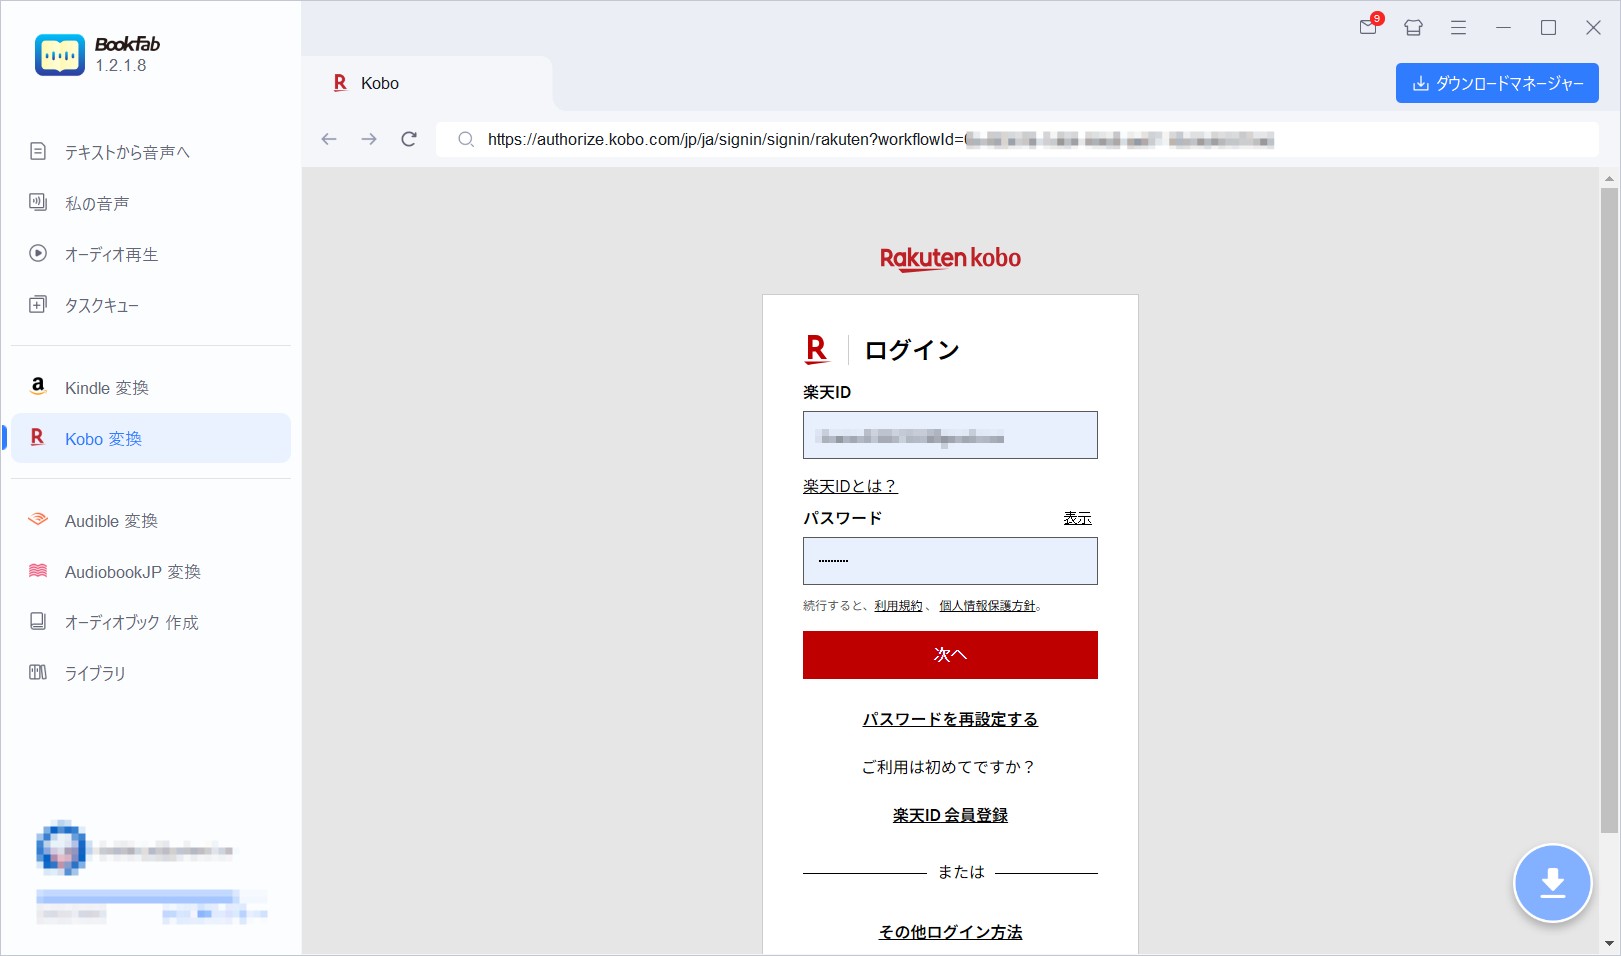
Task: Open the hamburger menu in title bar
Action: point(1458,28)
